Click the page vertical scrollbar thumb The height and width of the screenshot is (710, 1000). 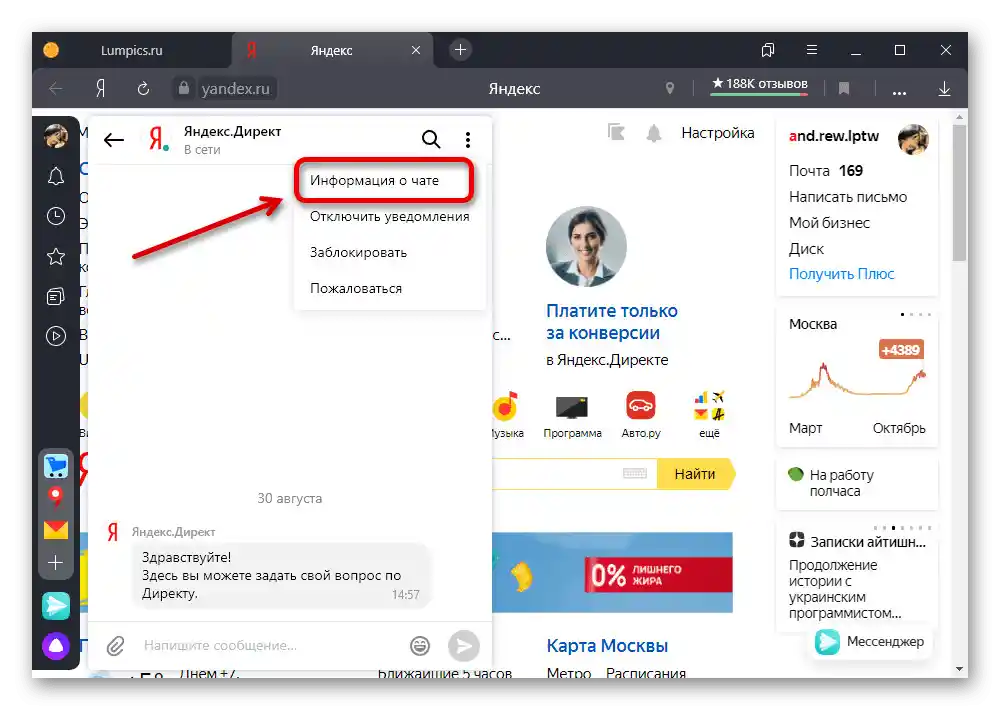959,192
